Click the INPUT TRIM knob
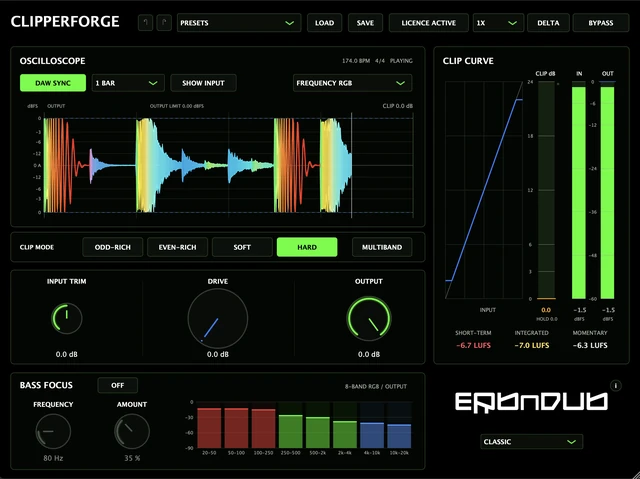Viewport: 640px width, 479px height. (67, 318)
